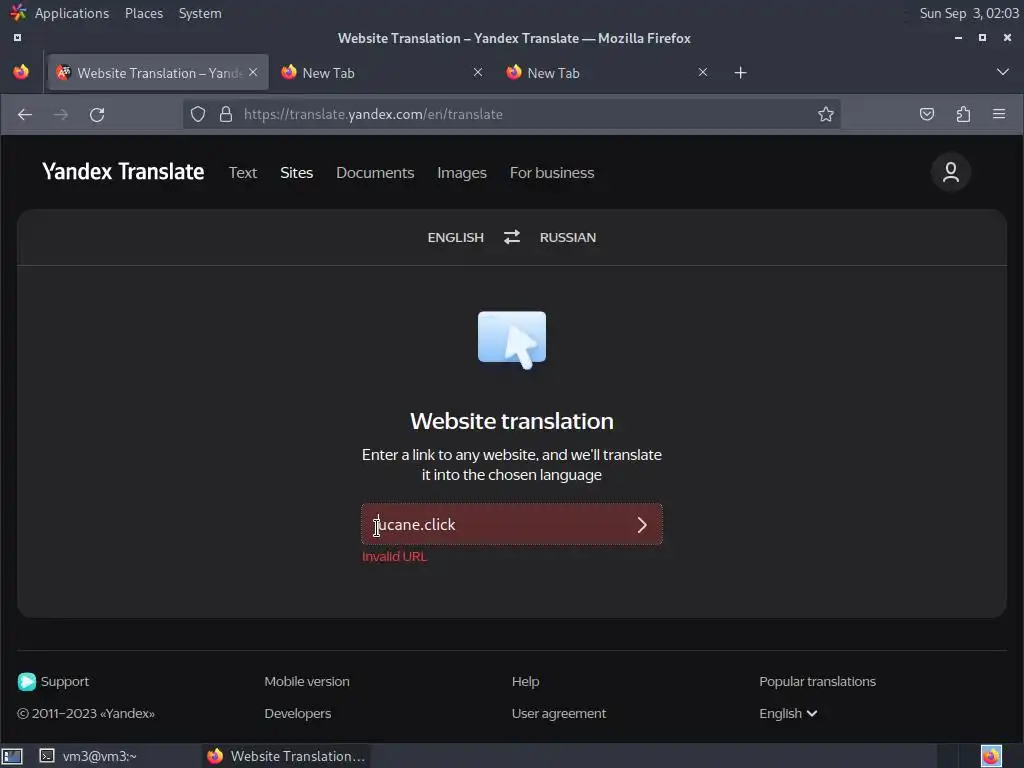Click the Invalid URL error message
This screenshot has height=768, width=1024.
[394, 556]
